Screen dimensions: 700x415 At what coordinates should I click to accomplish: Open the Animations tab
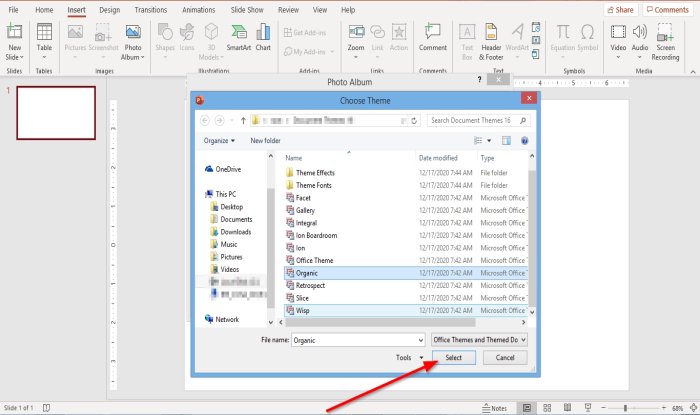199,9
